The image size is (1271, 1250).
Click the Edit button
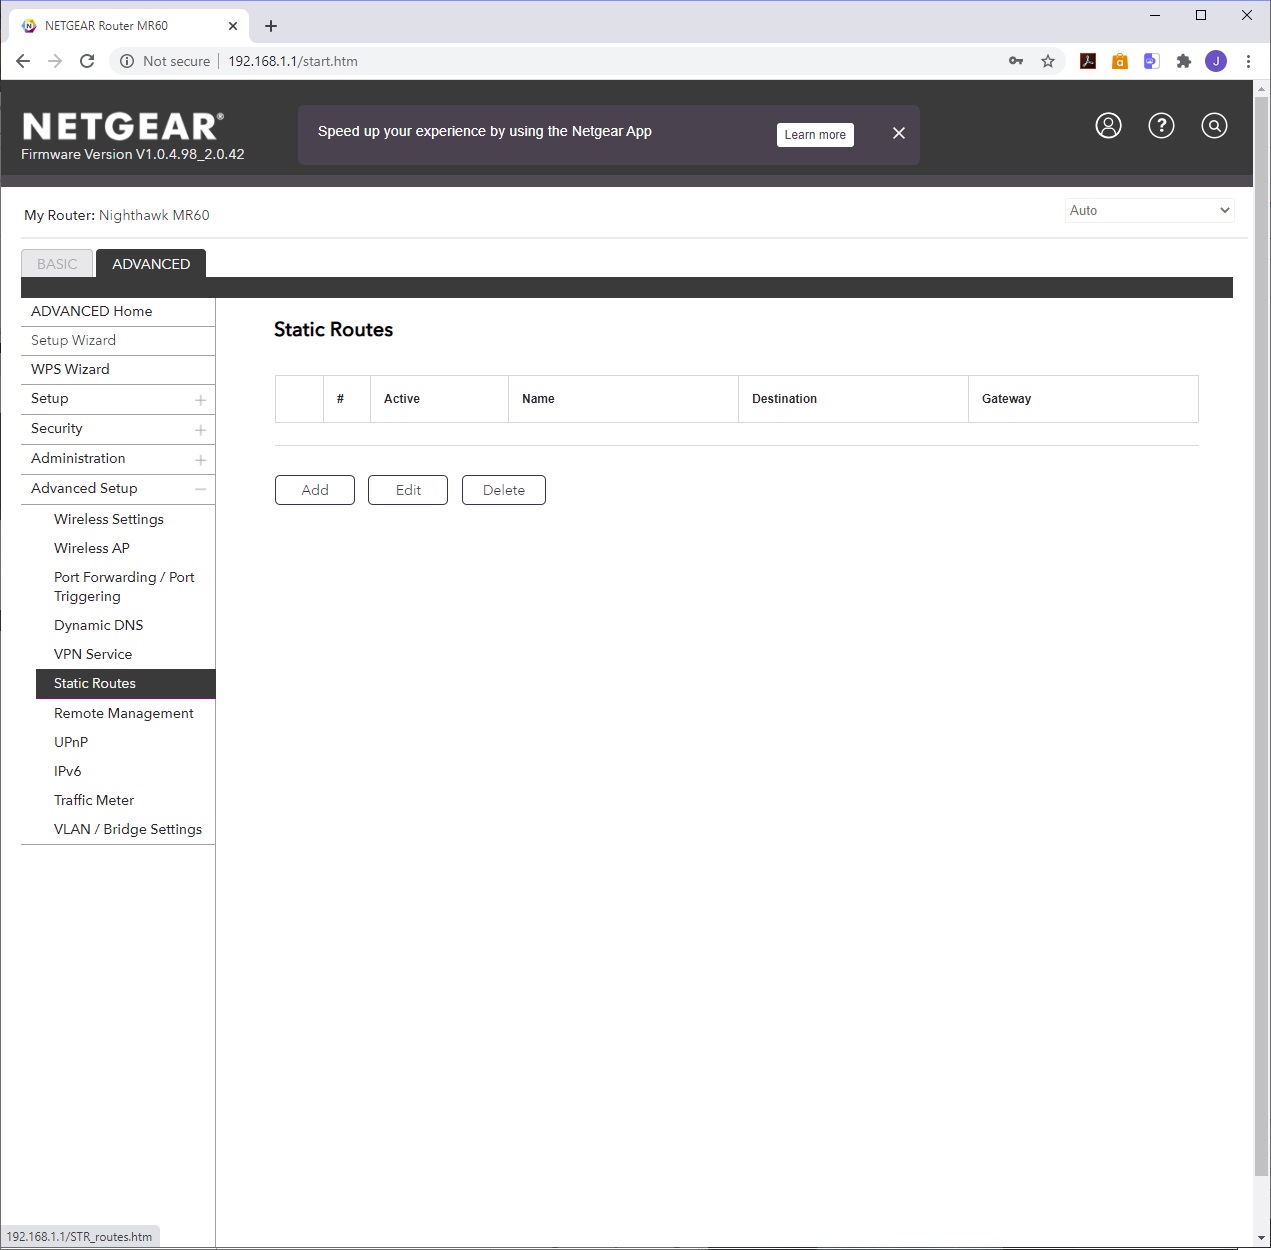(x=408, y=490)
